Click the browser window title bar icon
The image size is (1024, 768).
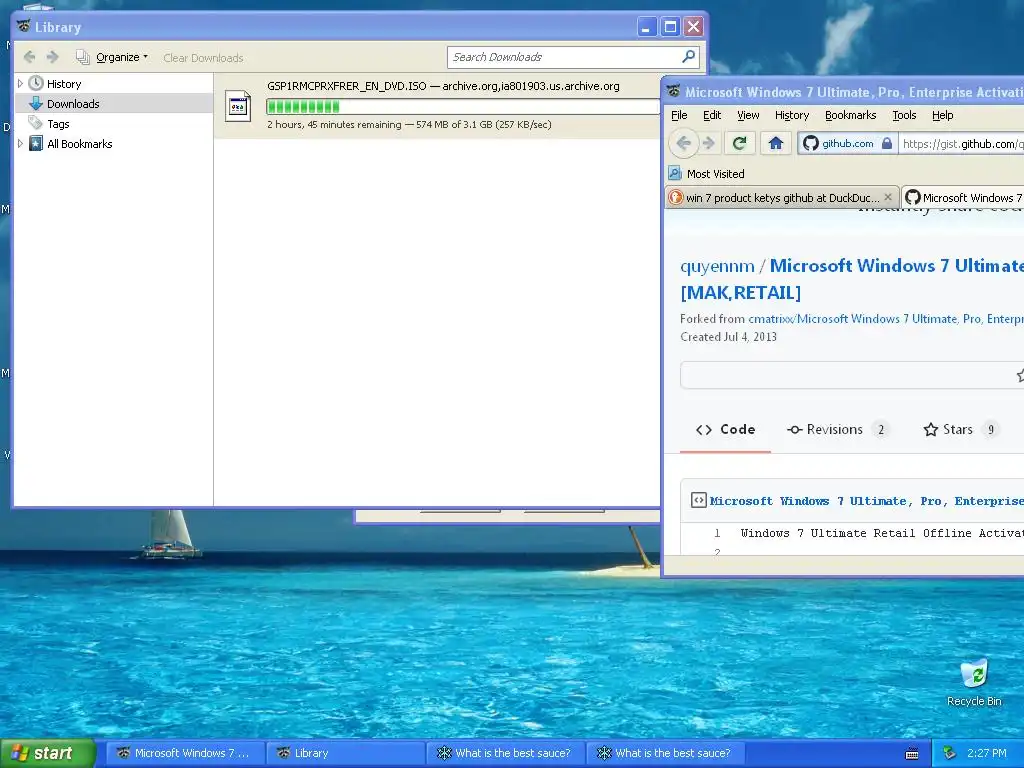click(x=674, y=91)
